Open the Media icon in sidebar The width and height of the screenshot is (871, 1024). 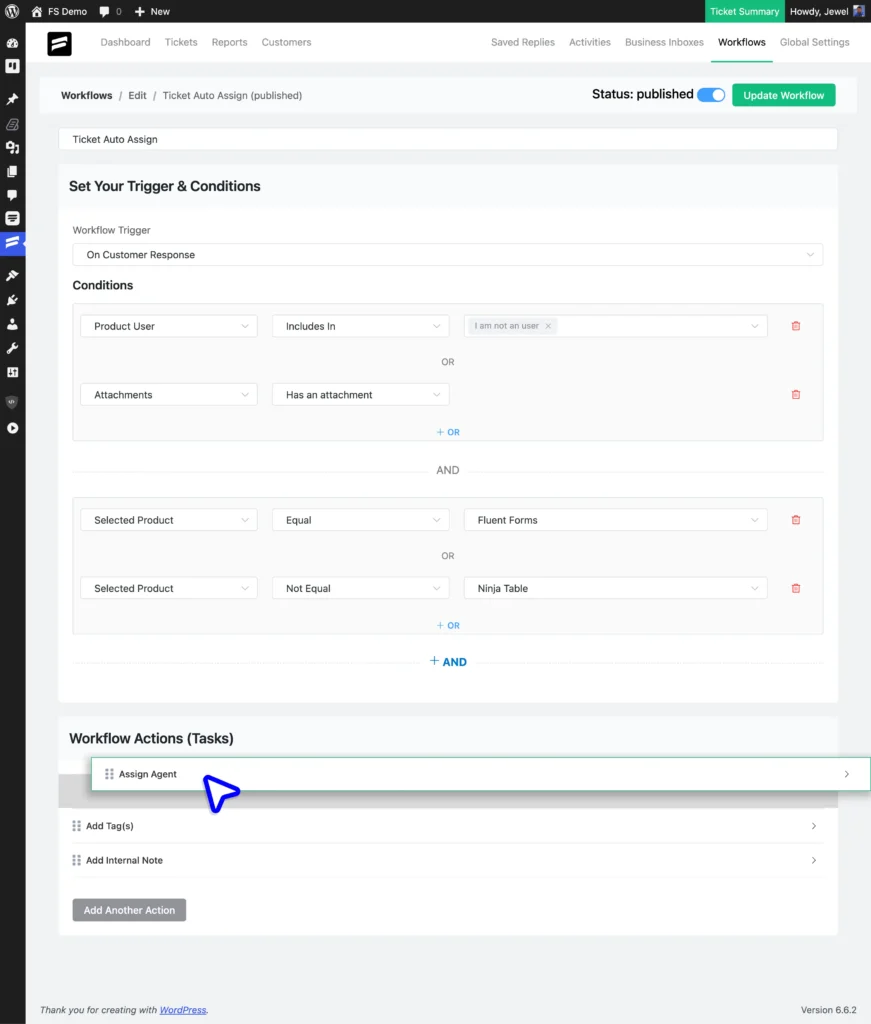(12, 148)
